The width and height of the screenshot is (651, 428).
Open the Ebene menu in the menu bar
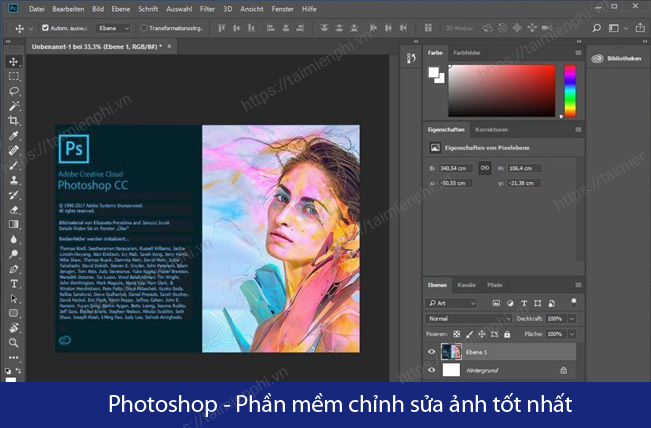(121, 9)
